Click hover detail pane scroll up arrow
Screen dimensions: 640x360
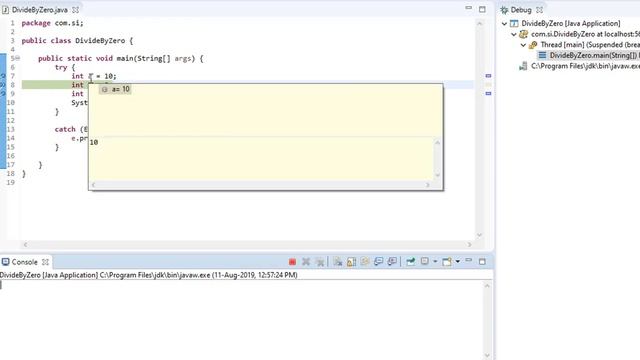(437, 142)
